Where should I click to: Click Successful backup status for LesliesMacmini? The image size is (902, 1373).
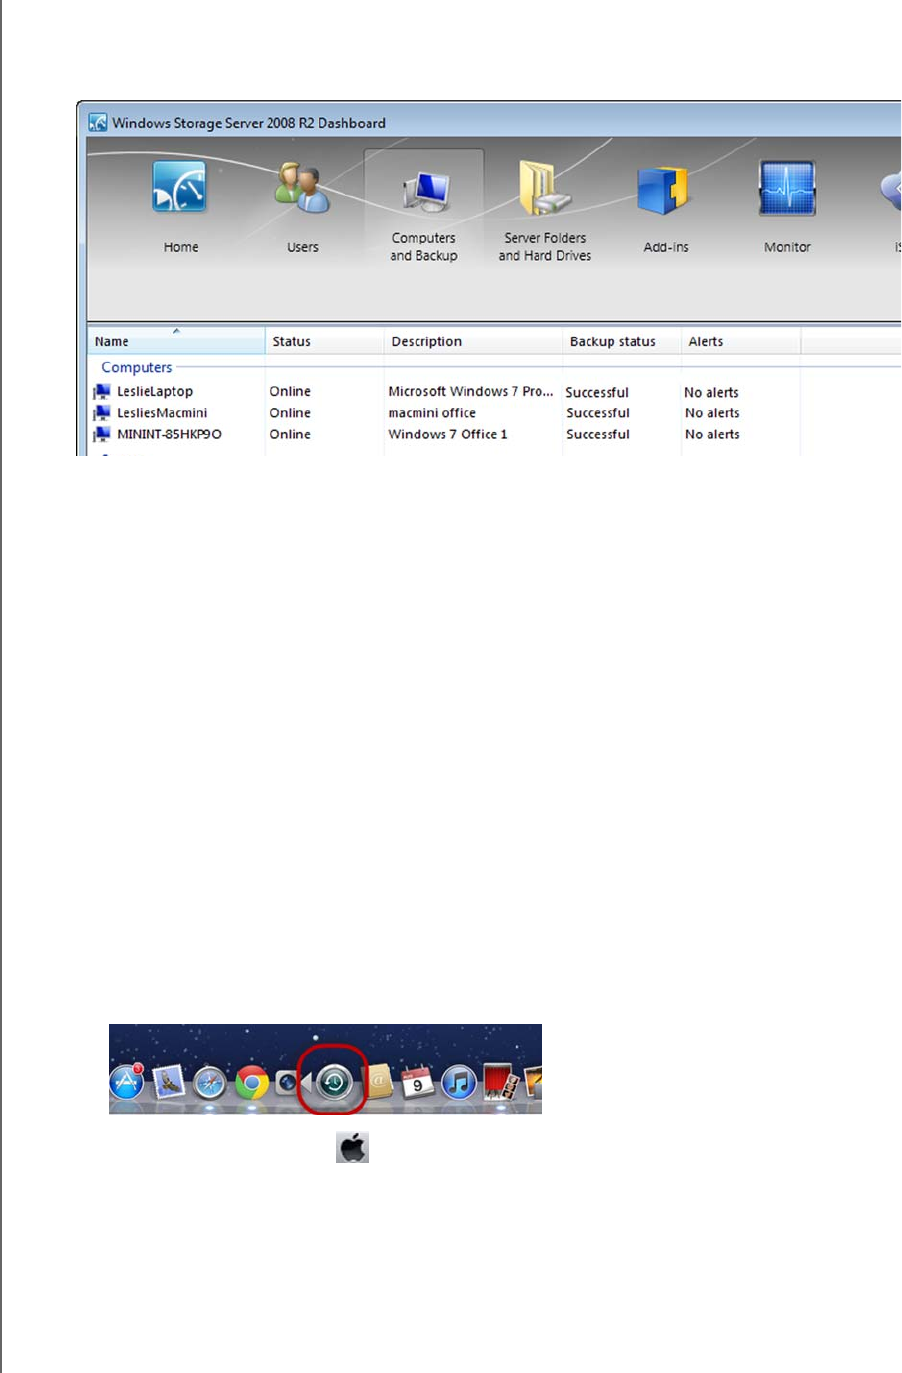(598, 413)
